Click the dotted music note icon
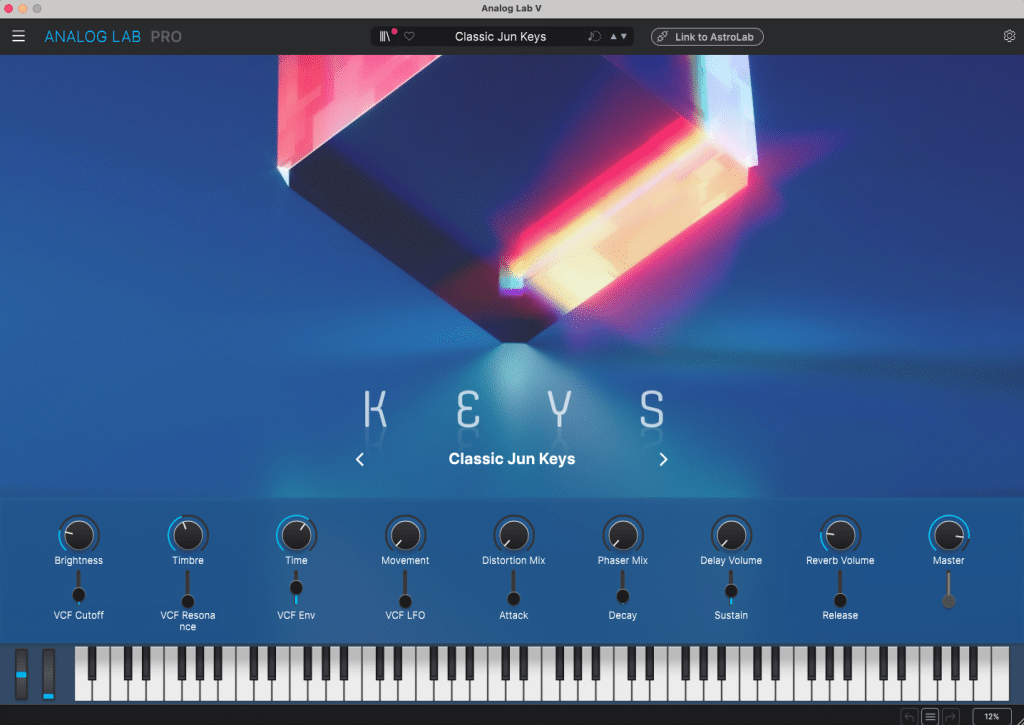 (x=594, y=36)
